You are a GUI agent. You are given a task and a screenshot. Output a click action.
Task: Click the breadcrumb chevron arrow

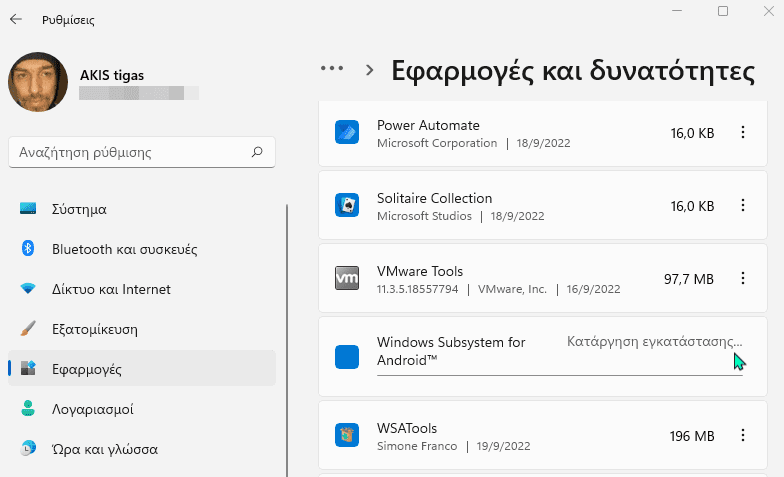click(370, 70)
